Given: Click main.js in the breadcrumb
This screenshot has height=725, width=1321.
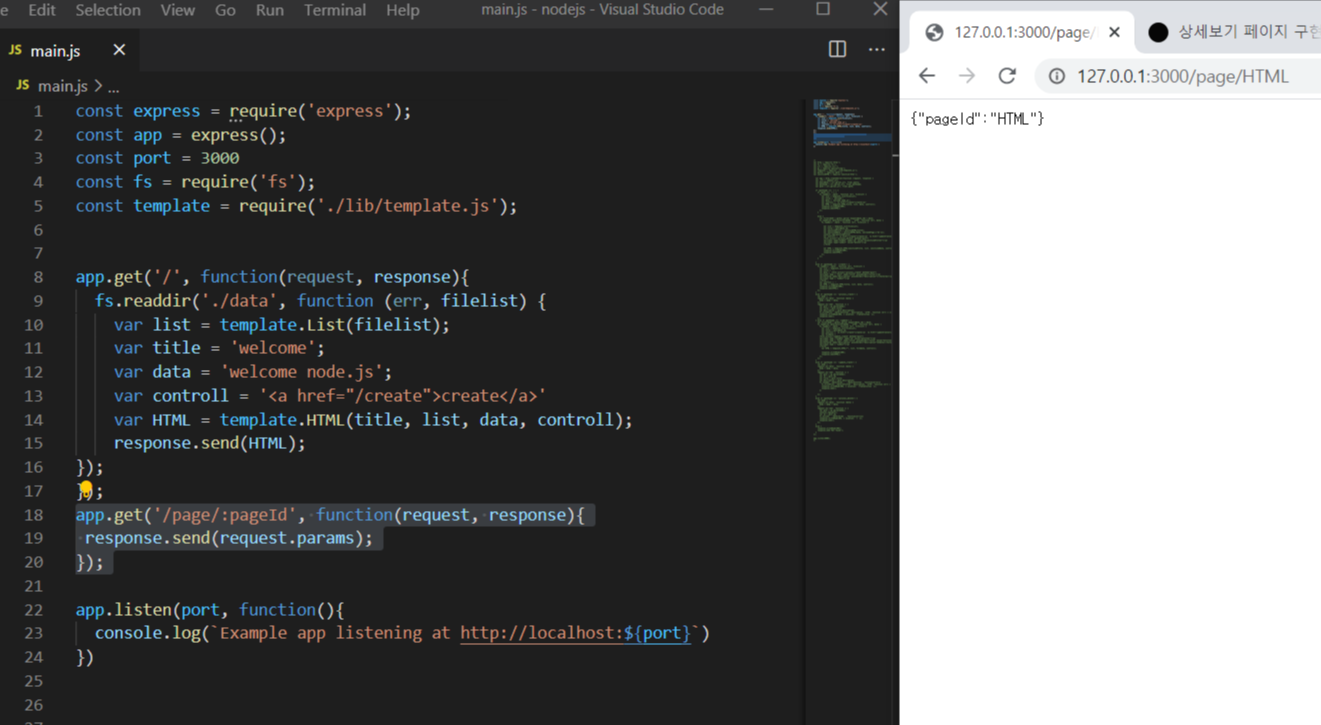Looking at the screenshot, I should coord(62,86).
